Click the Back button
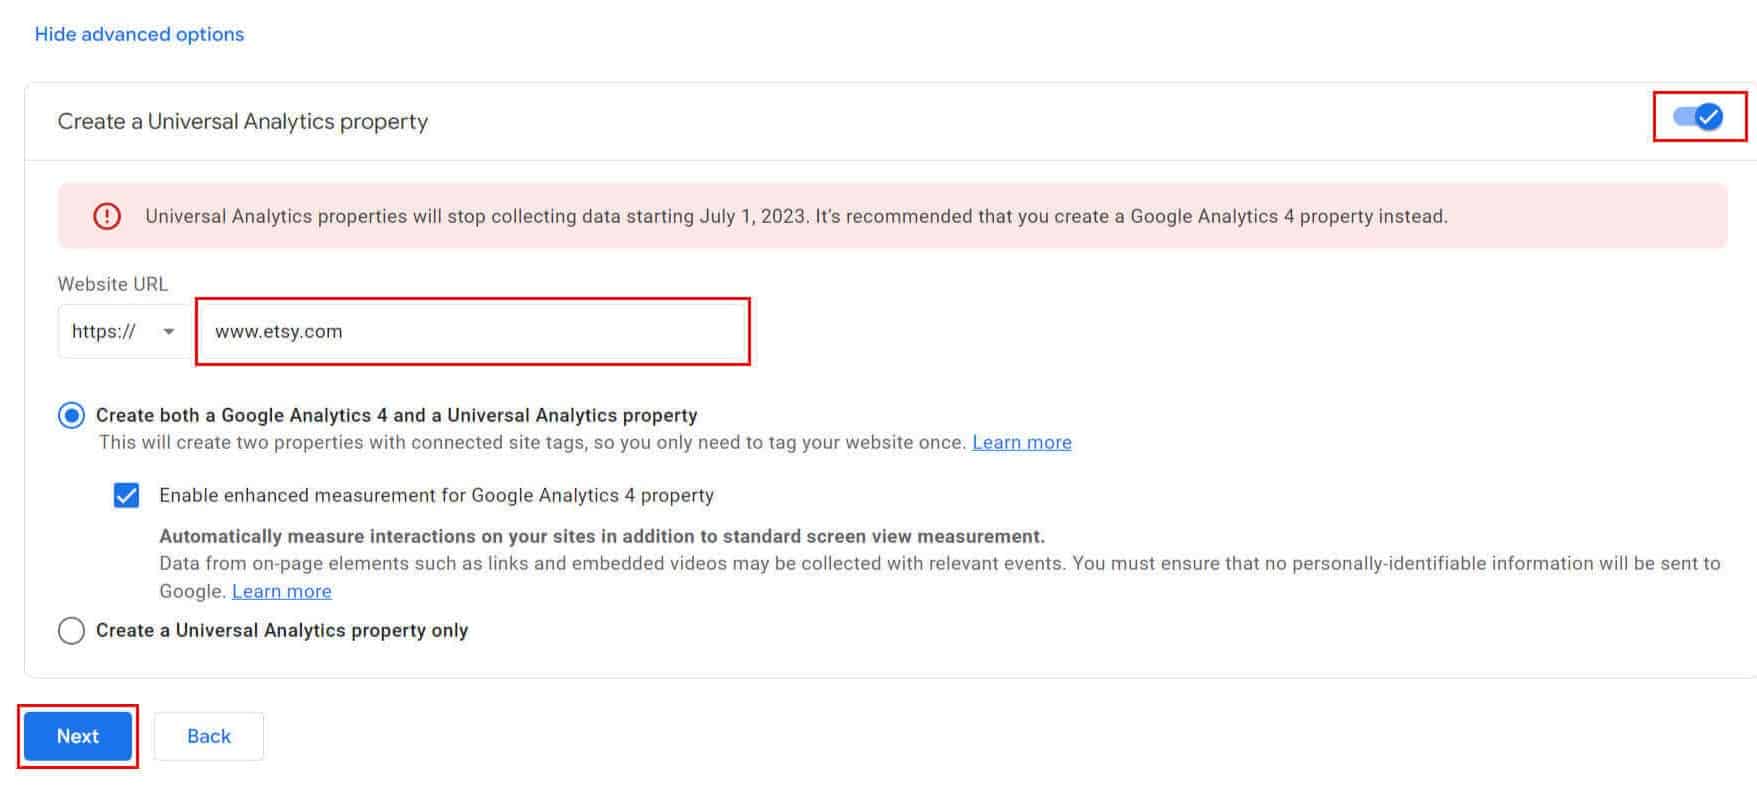The image size is (1757, 798). (208, 736)
